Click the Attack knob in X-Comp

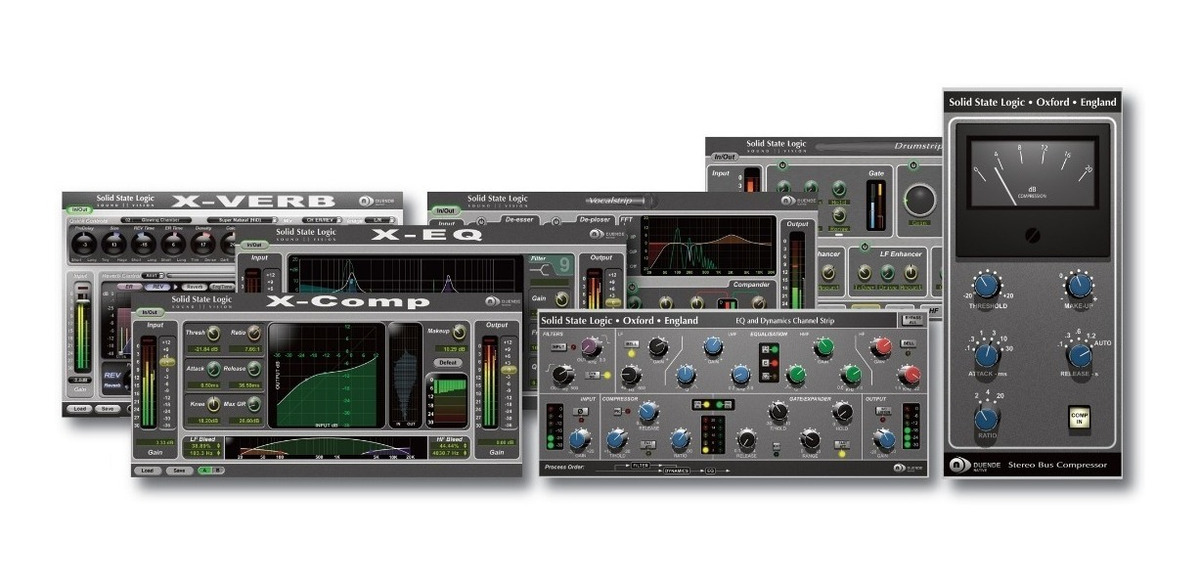click(213, 369)
